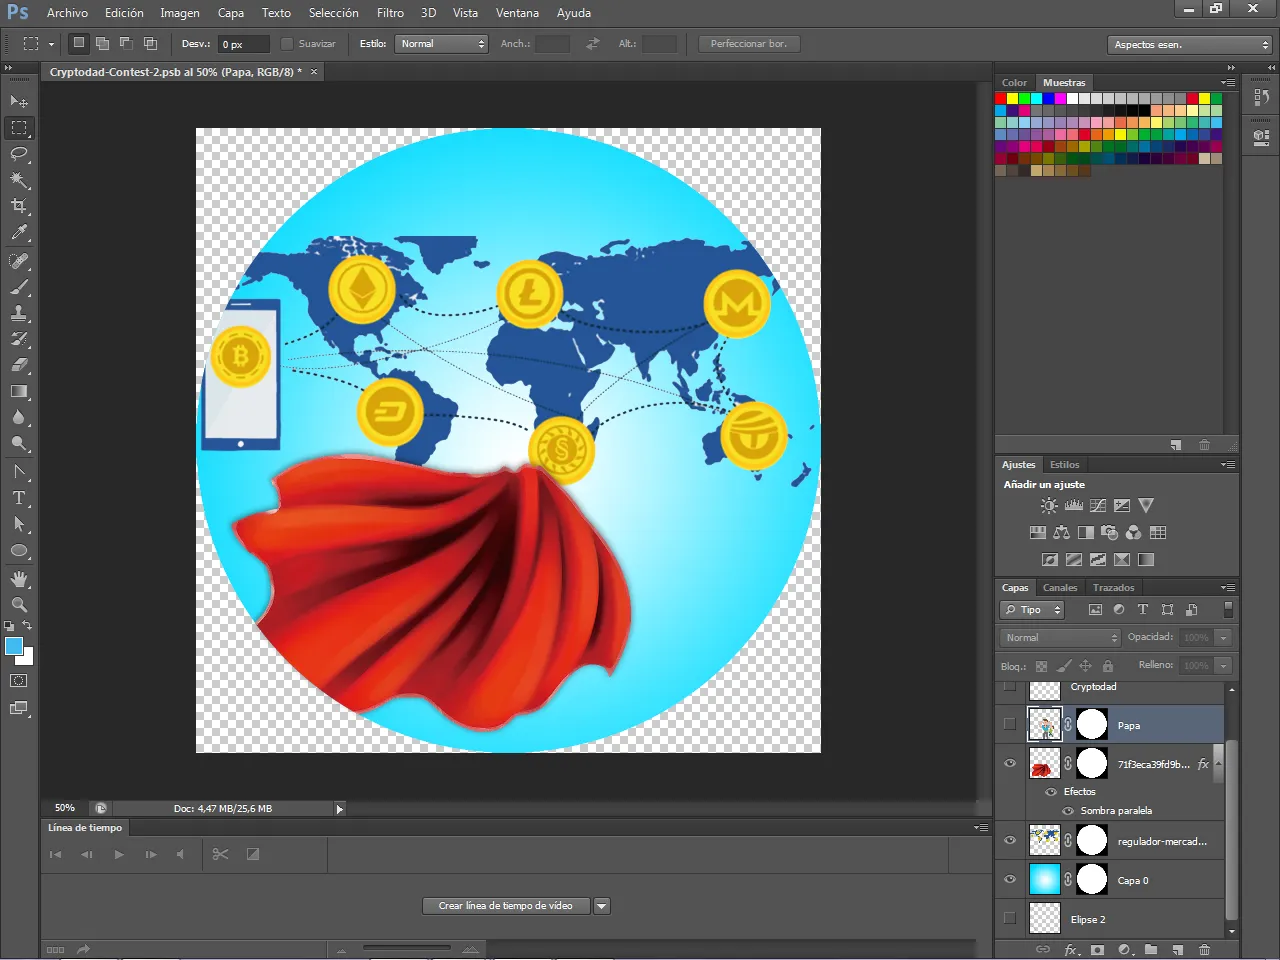Hide the Efectos layer effects
This screenshot has height=960, width=1280.
[x=1051, y=791]
